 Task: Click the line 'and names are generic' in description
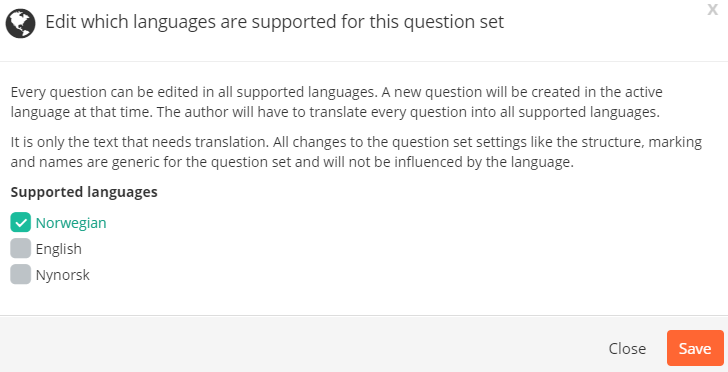click(292, 162)
